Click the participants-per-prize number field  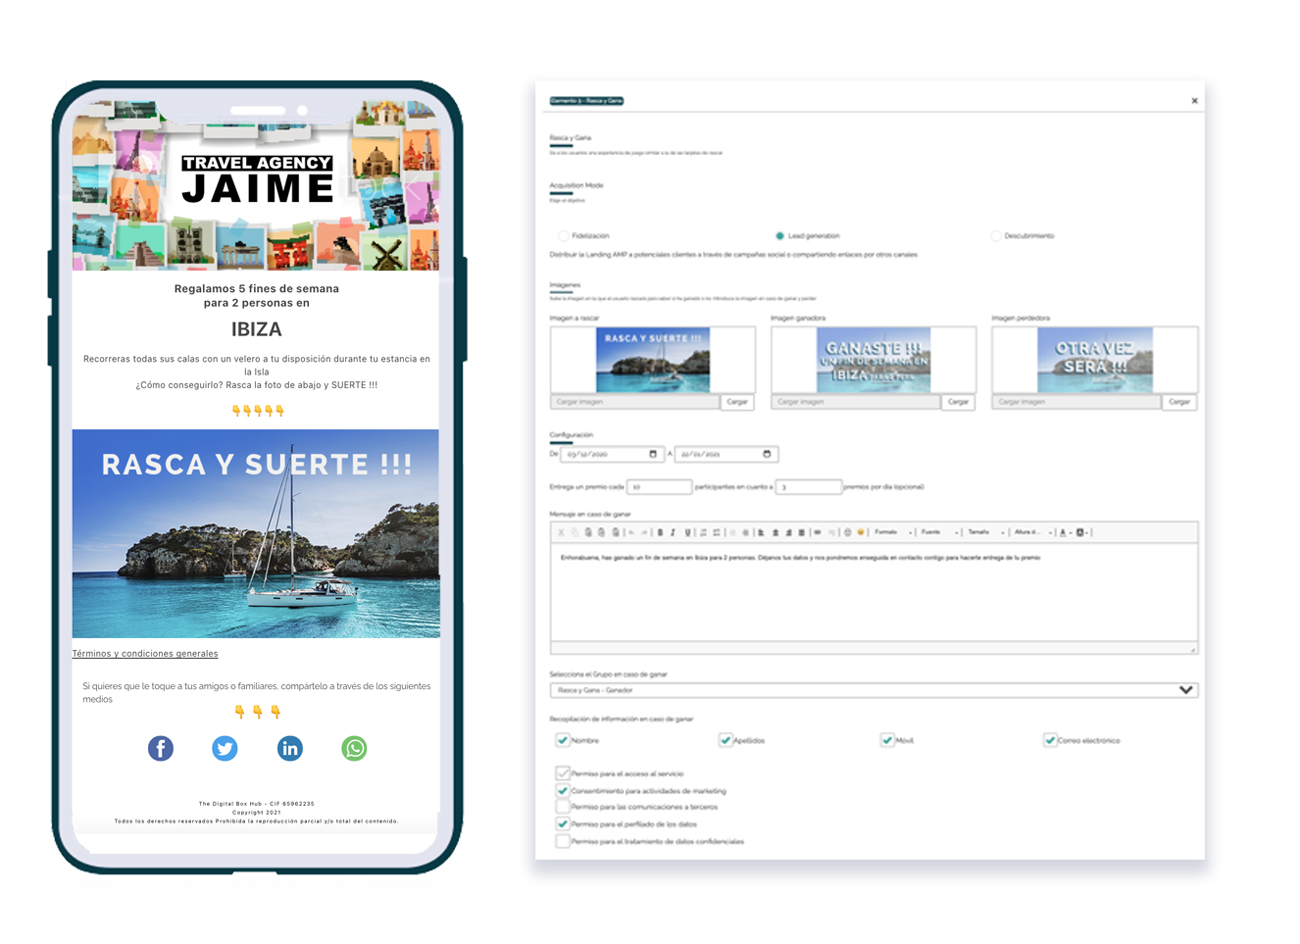click(659, 487)
